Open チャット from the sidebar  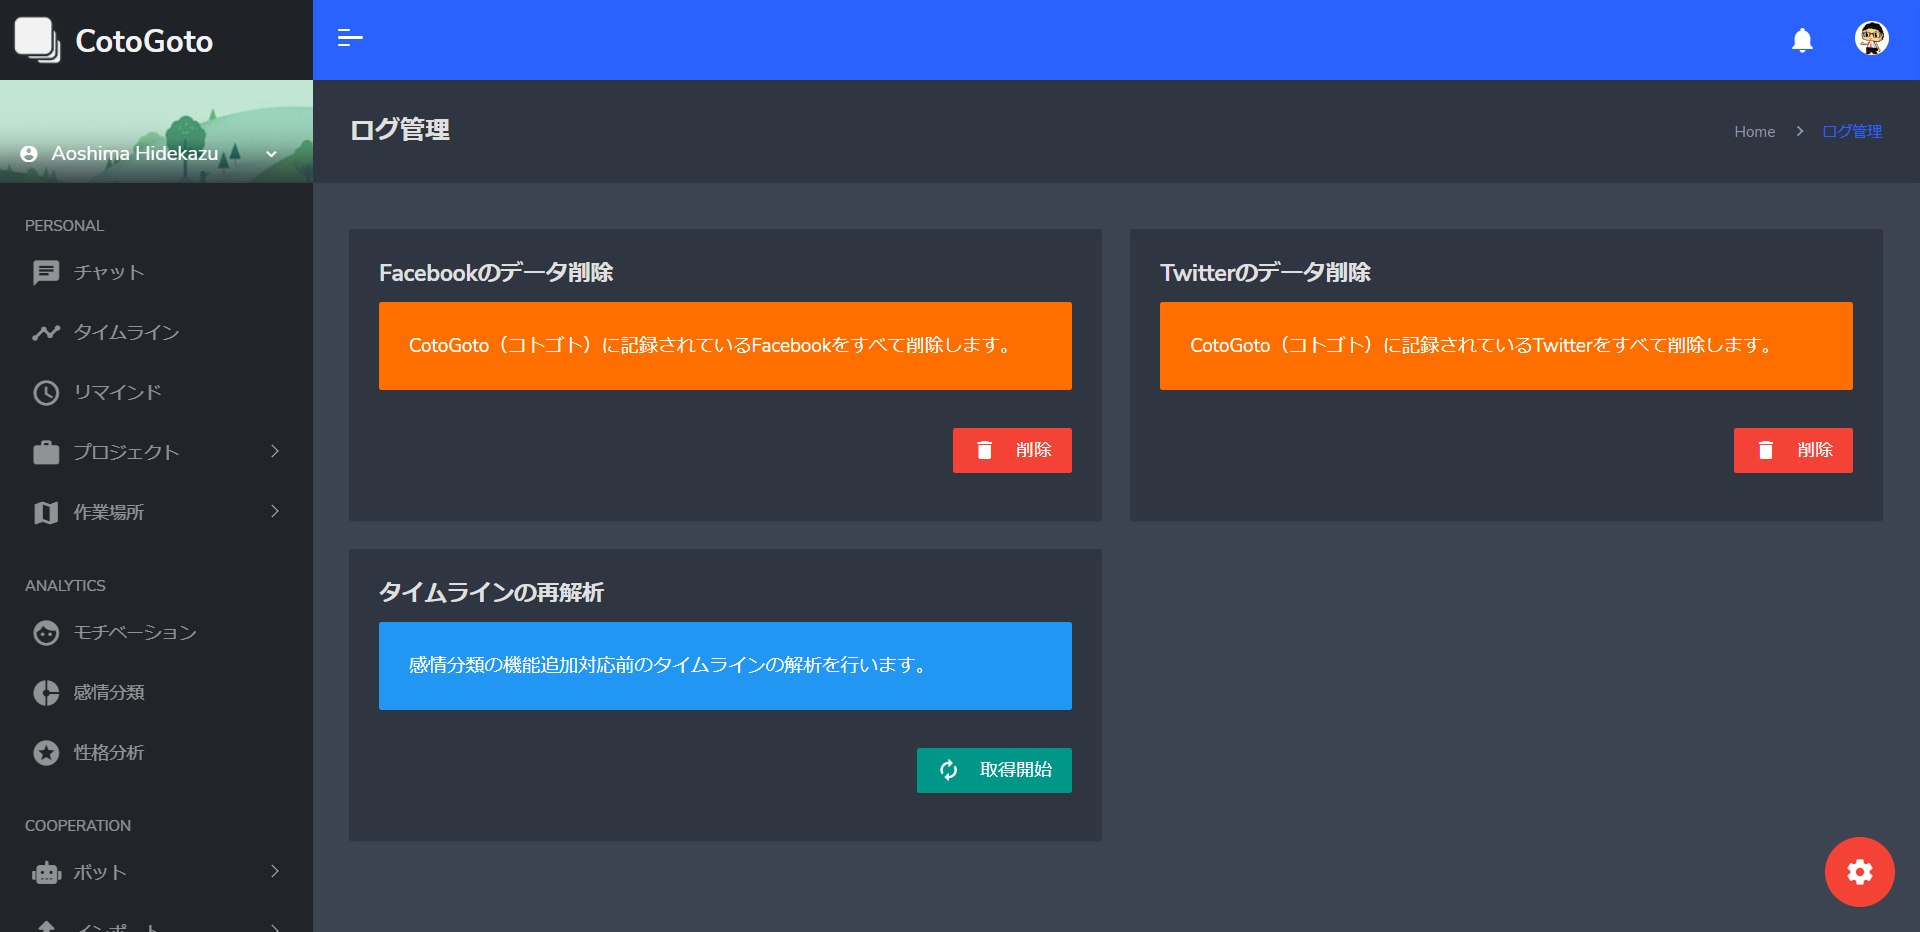click(108, 272)
